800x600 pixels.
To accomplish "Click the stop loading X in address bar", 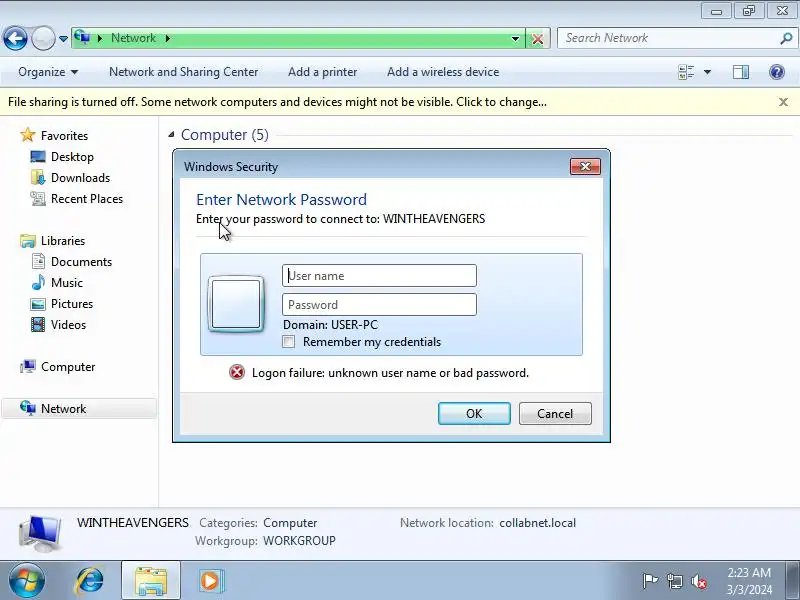I will [538, 39].
